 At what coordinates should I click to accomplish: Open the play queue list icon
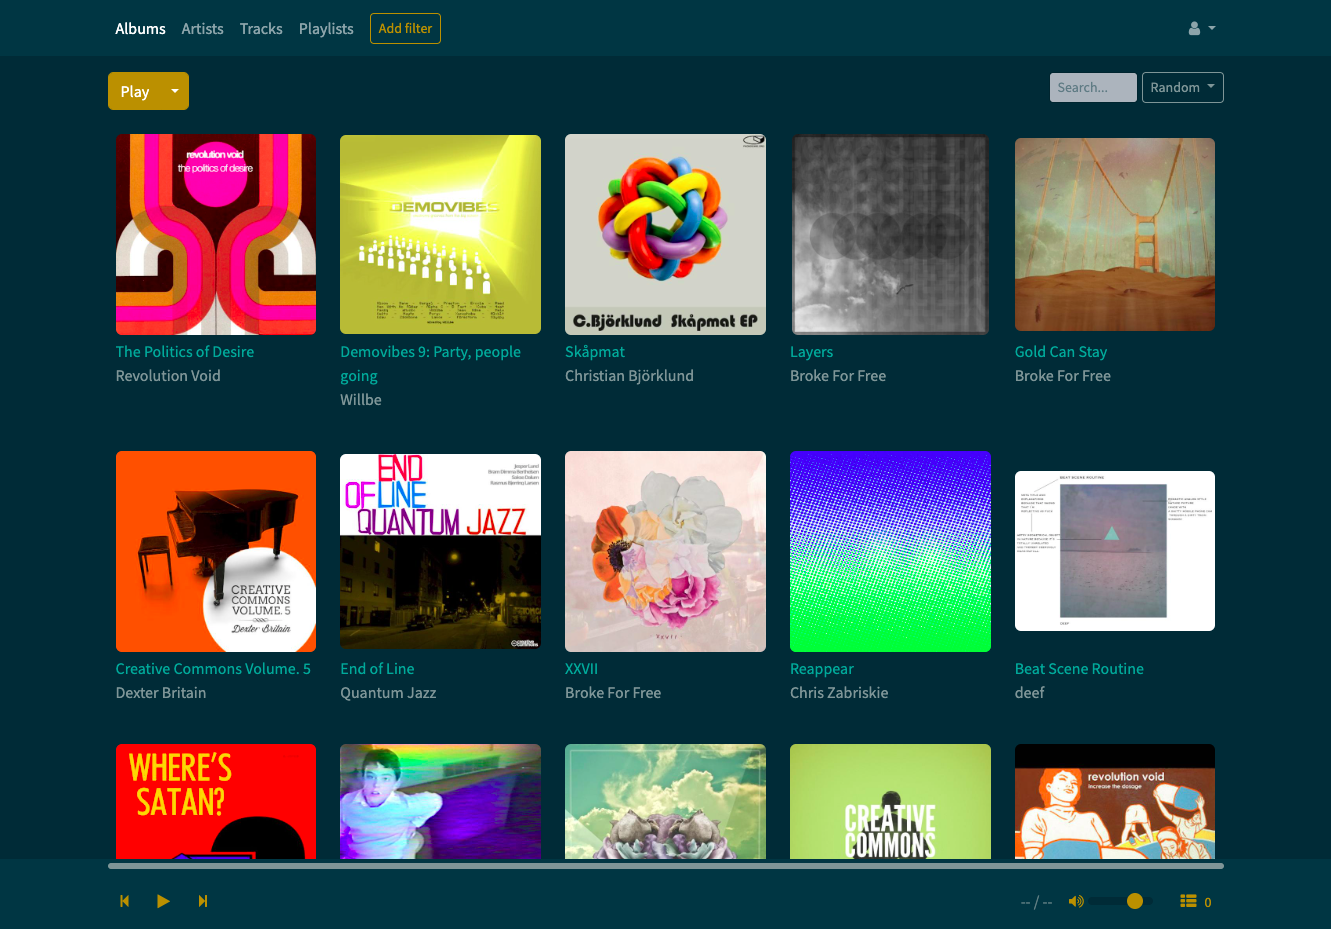point(1188,901)
